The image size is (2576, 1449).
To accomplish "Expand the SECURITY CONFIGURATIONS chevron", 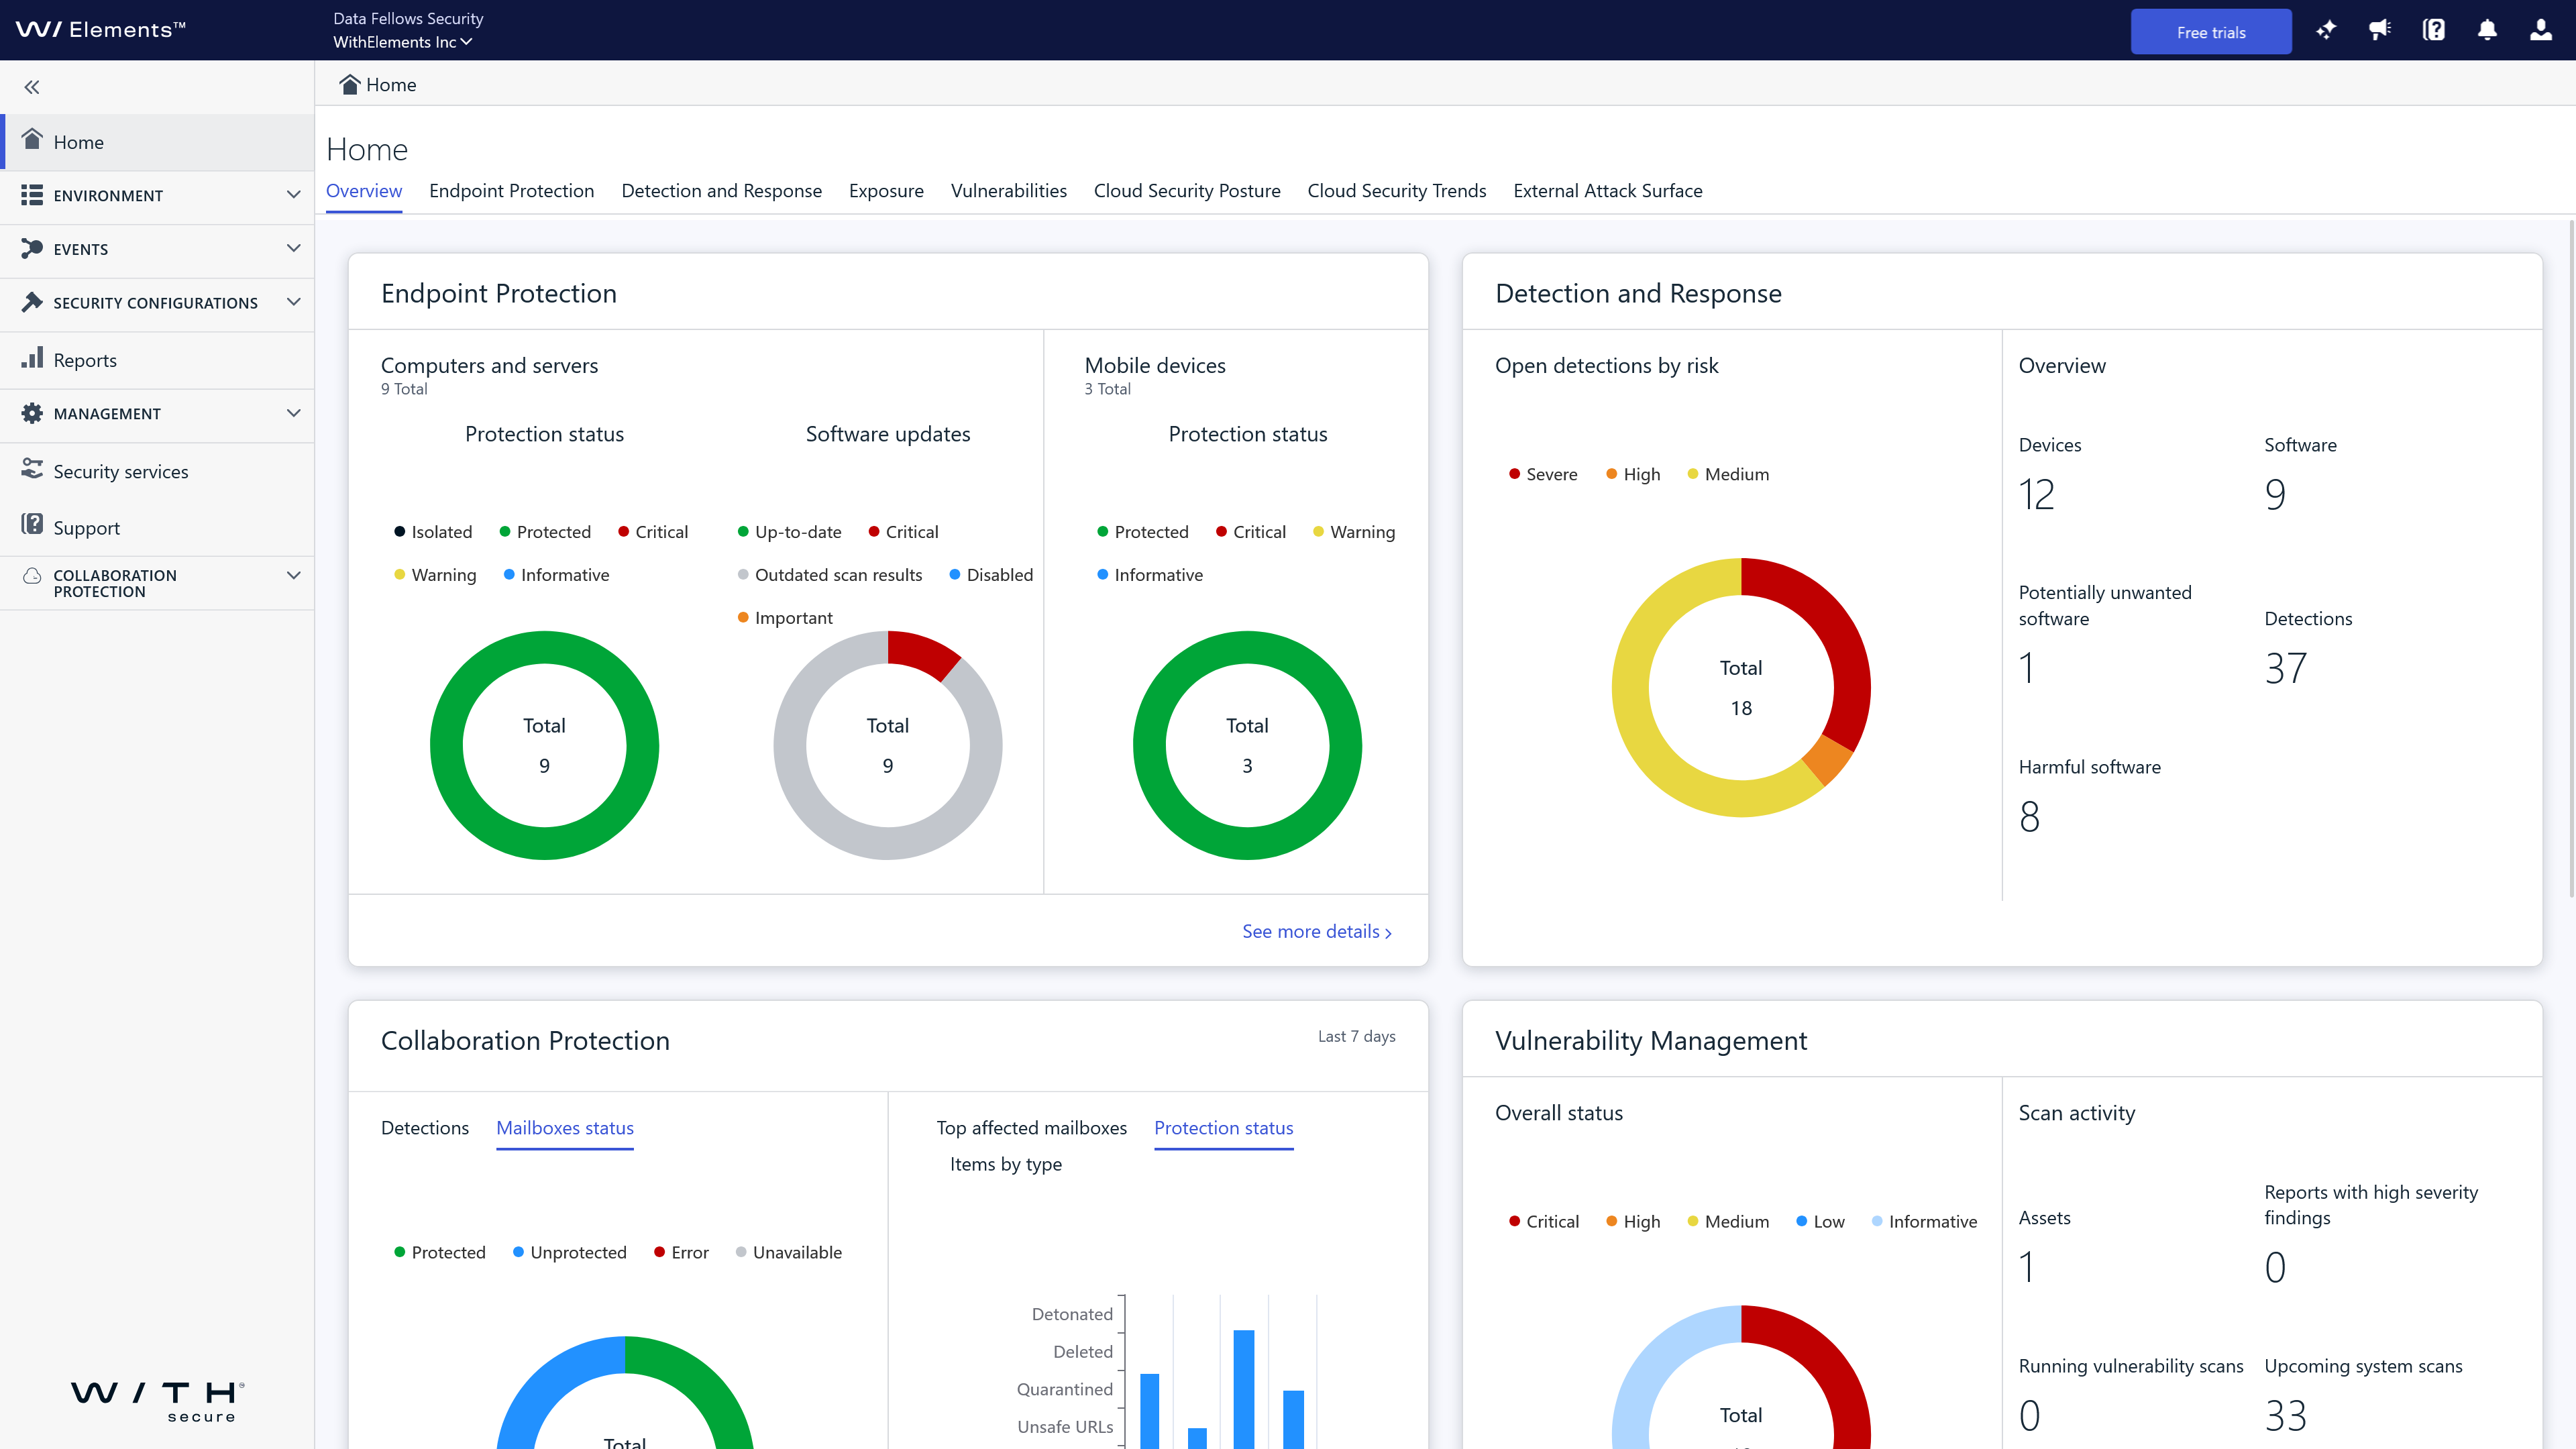I will coord(293,302).
